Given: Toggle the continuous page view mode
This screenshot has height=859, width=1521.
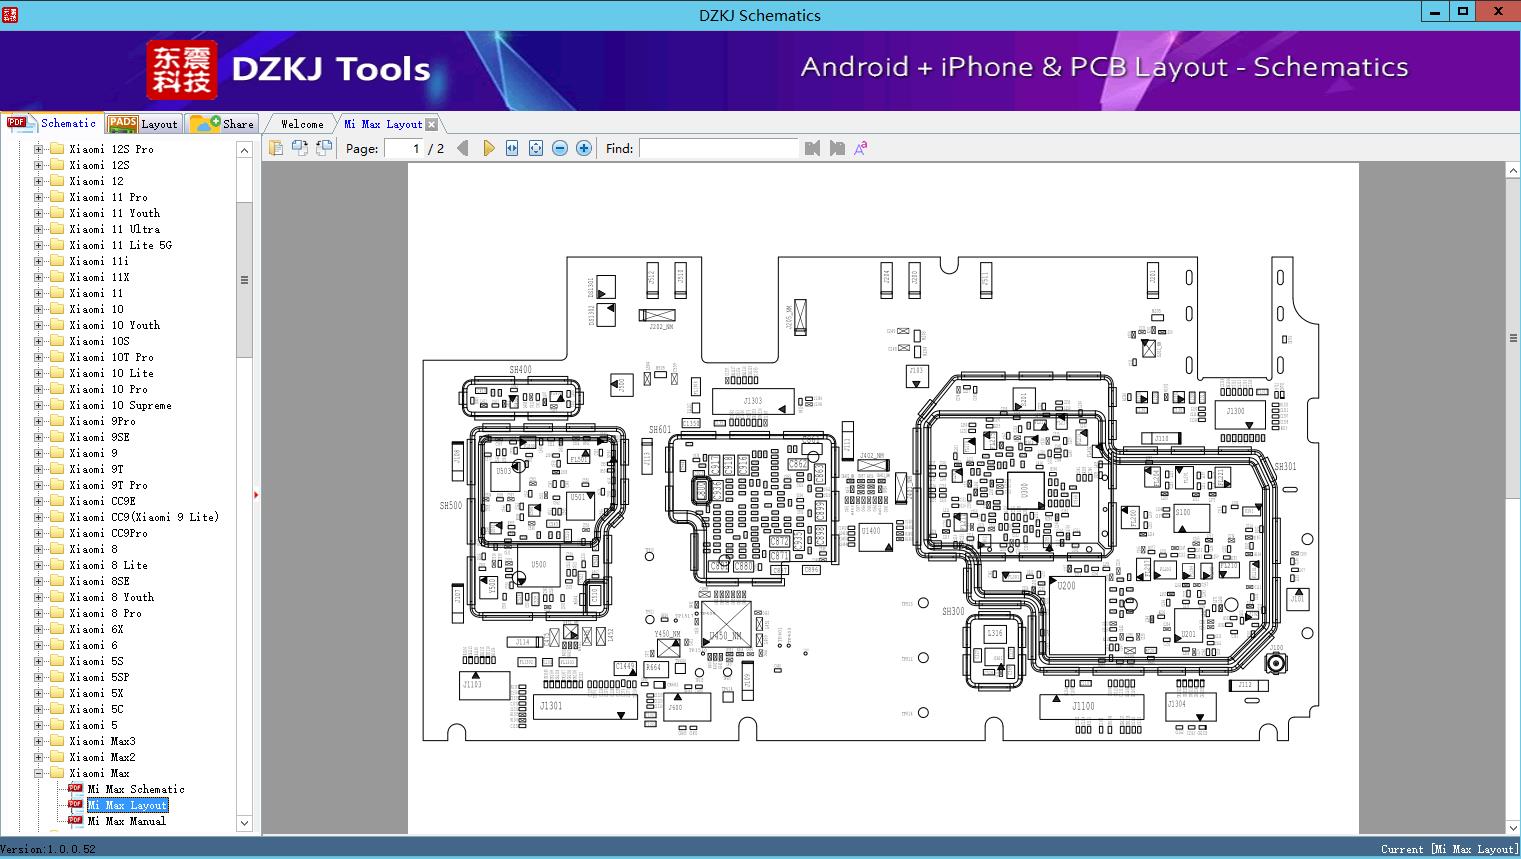Looking at the screenshot, I should (323, 147).
